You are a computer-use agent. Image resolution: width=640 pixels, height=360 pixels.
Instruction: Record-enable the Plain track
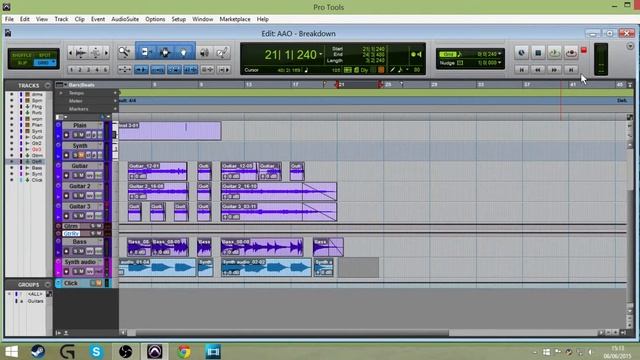point(67,135)
